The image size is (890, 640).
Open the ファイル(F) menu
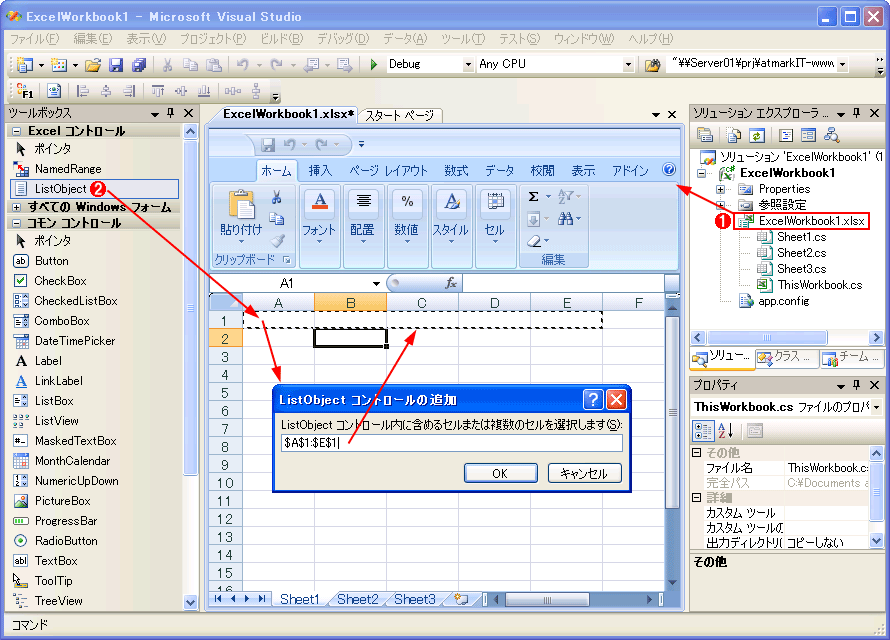point(35,39)
